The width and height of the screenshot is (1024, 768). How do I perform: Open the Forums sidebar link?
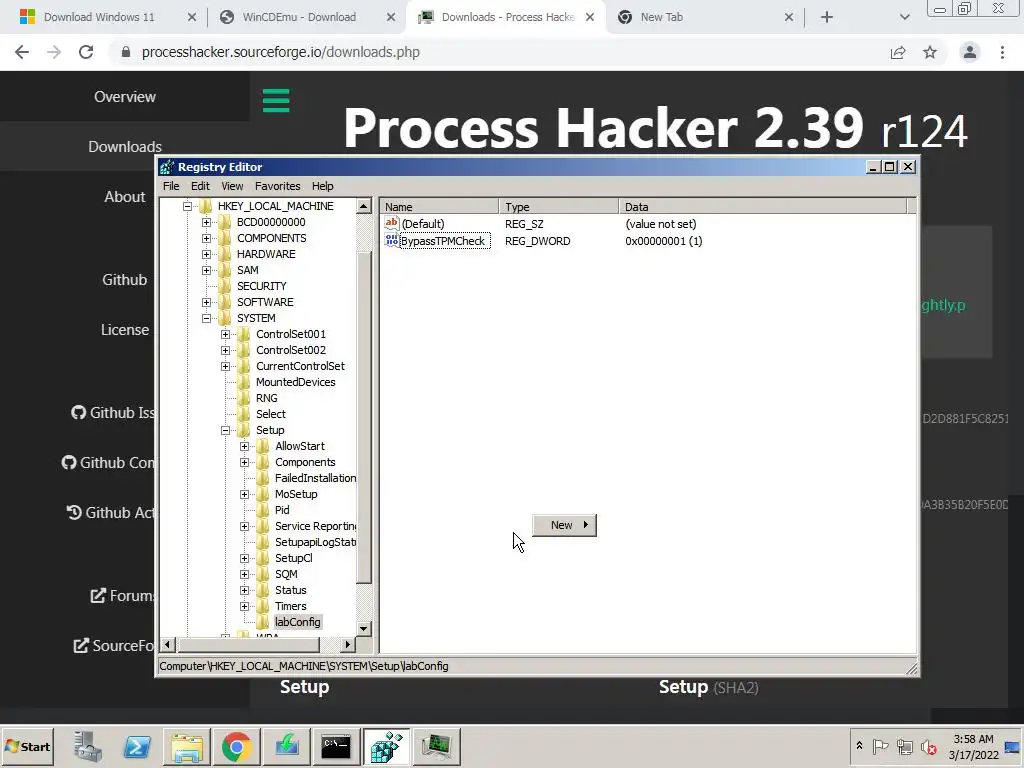[x=123, y=596]
